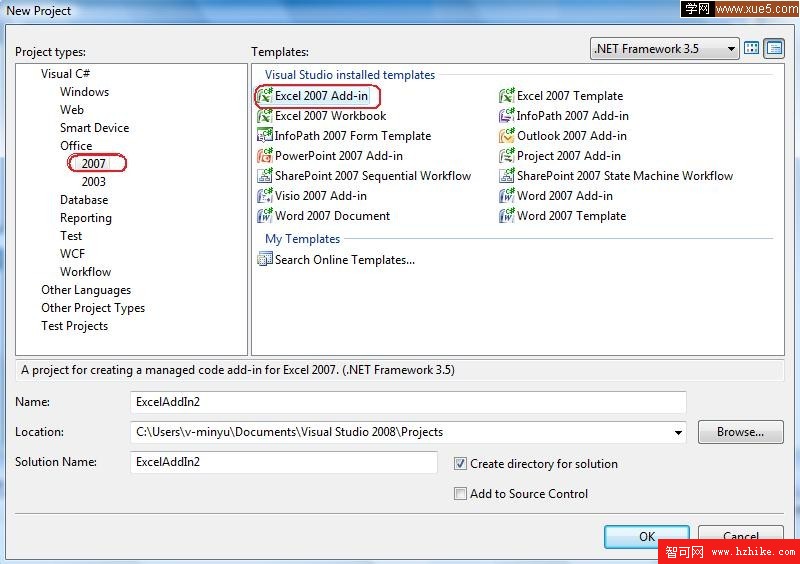Select the Smart Device project type
This screenshot has height=564, width=800.
94,128
